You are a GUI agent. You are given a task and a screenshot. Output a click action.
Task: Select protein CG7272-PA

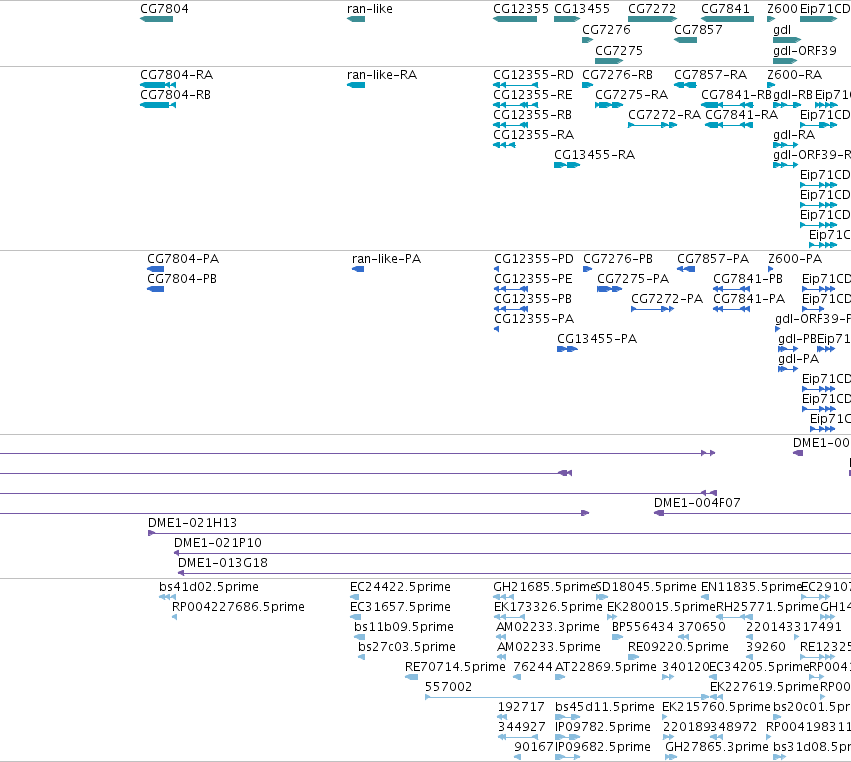point(667,299)
